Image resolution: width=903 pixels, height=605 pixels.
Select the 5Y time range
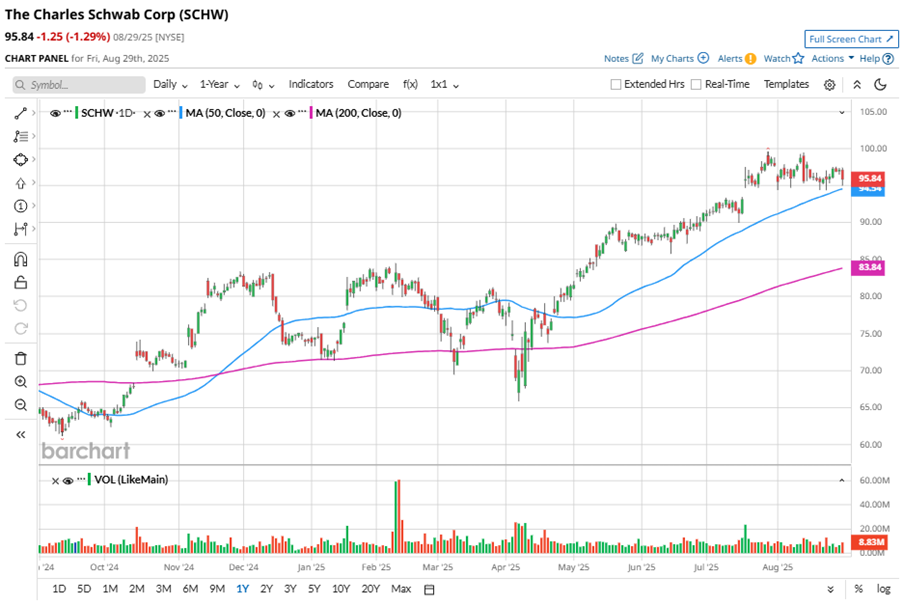tap(314, 589)
